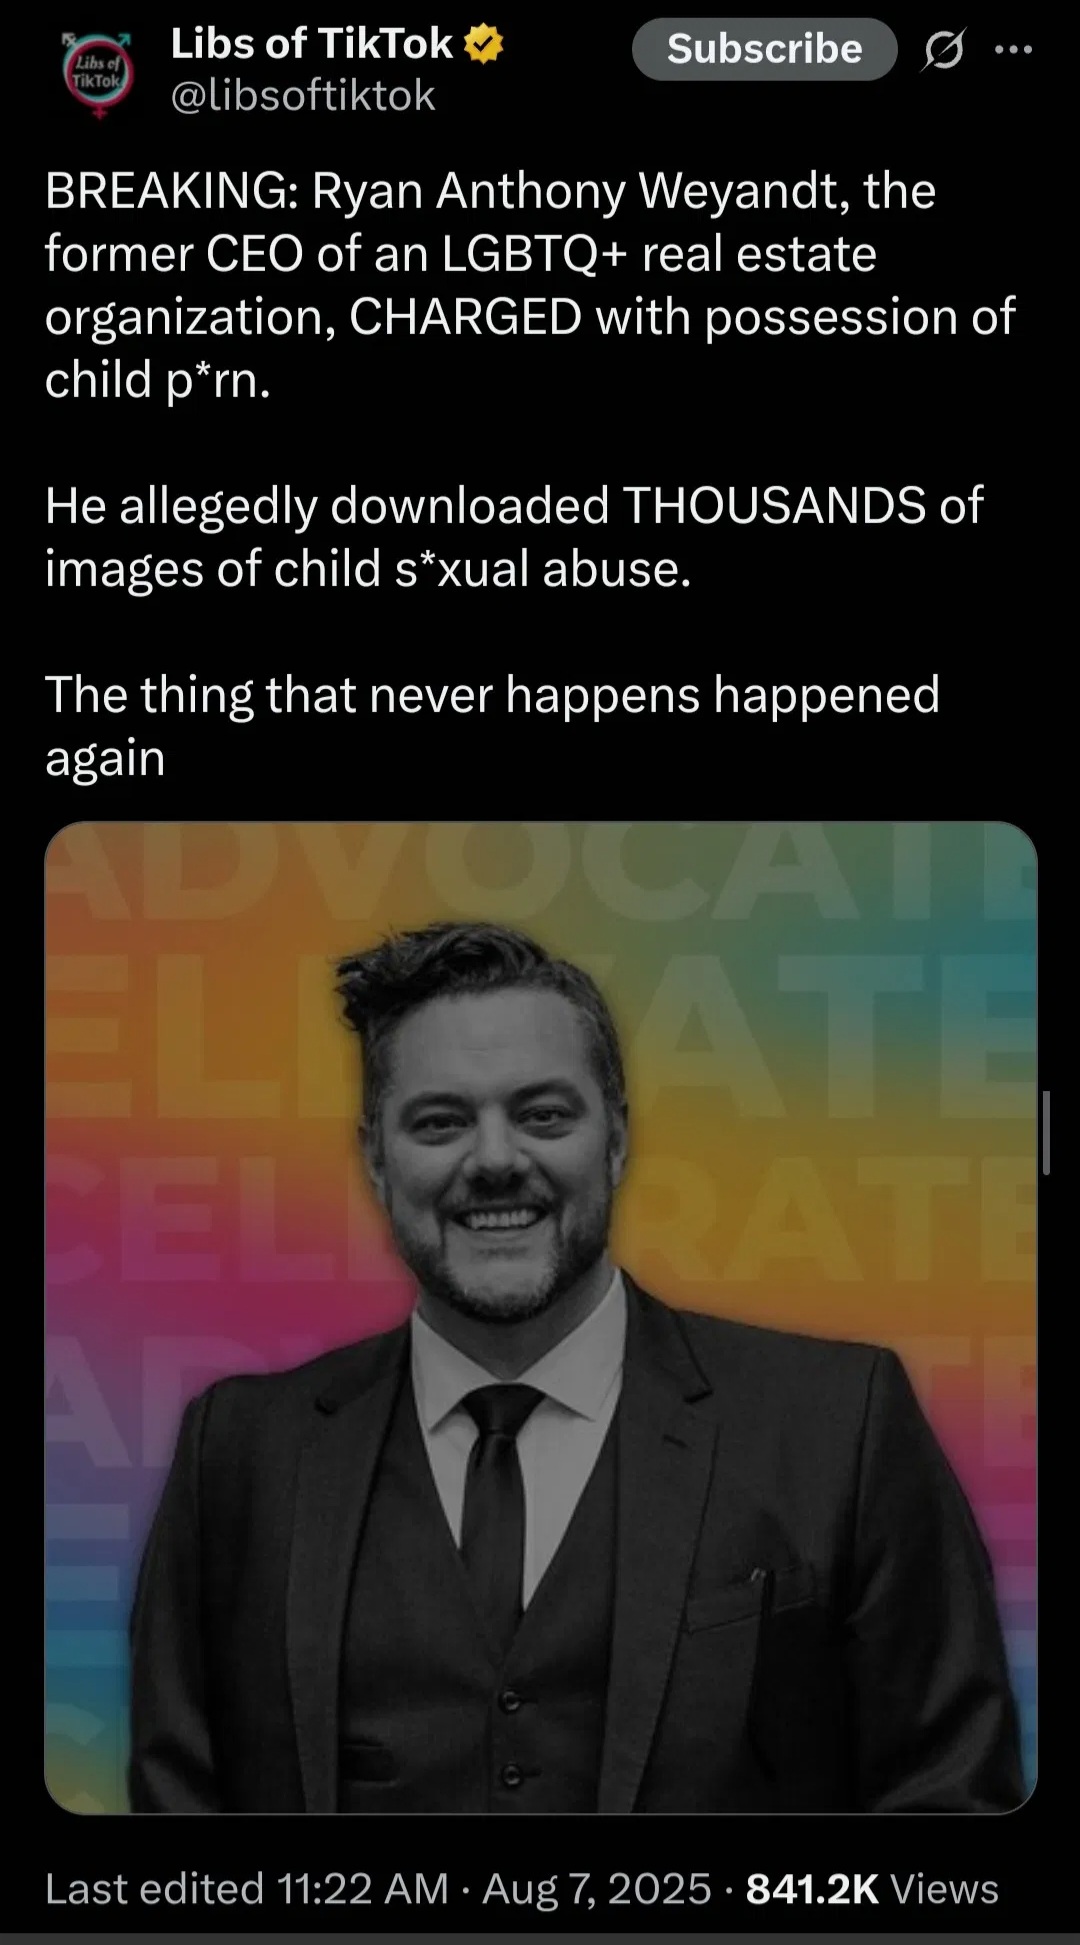Visit the @libsoftiktok handle
Image resolution: width=1080 pixels, height=1945 pixels.
tap(303, 96)
